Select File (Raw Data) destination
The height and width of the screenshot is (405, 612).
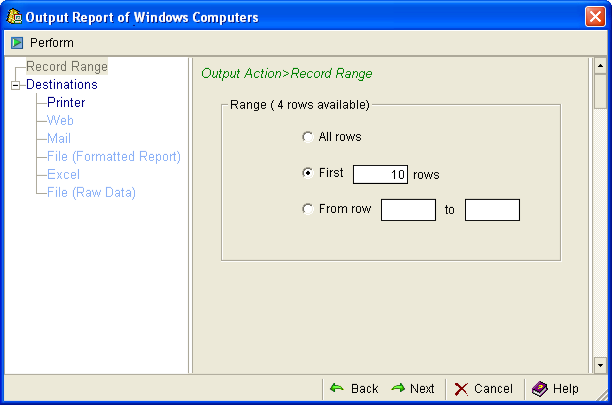pos(91,192)
